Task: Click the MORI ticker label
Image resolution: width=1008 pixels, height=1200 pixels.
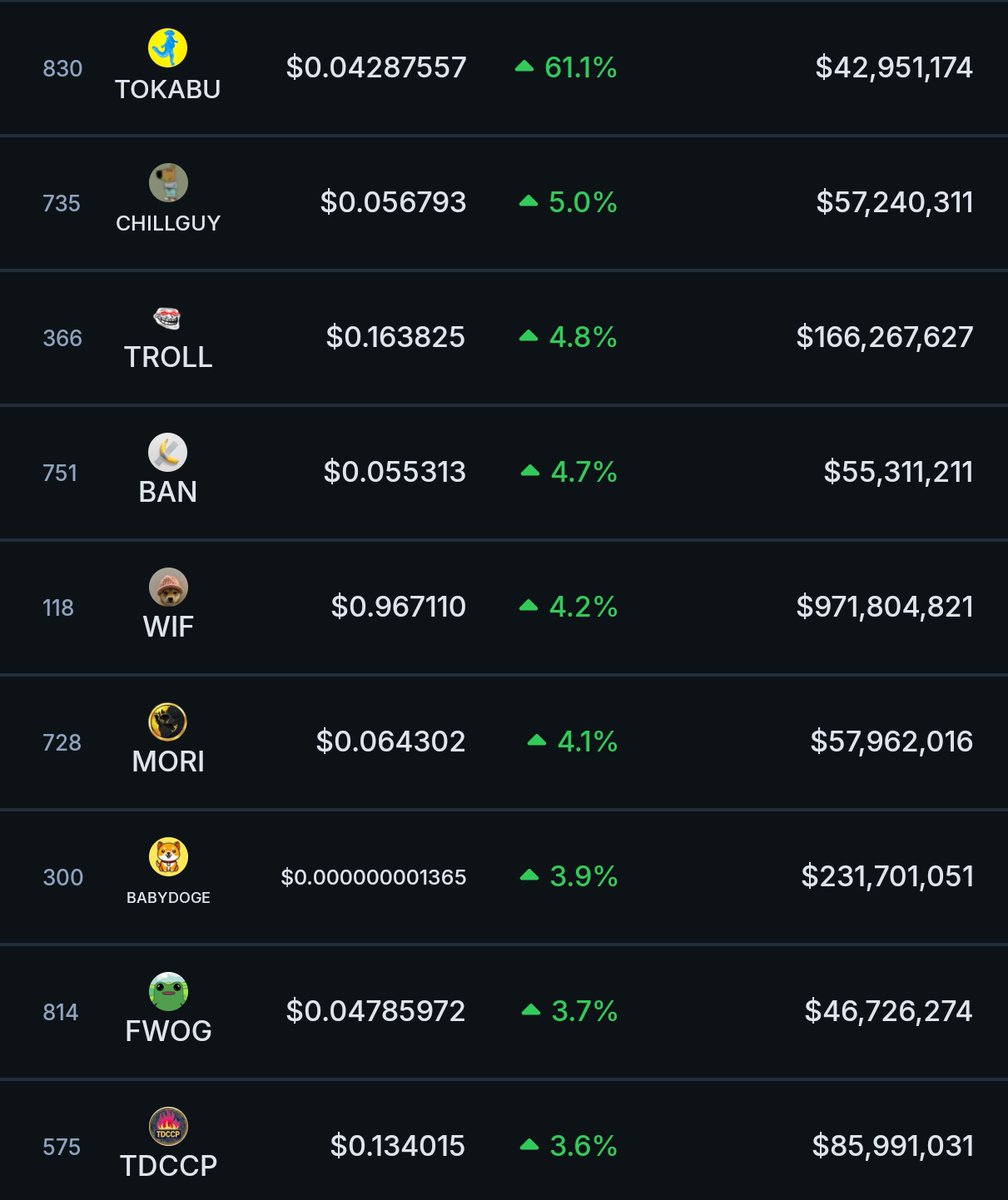Action: [168, 762]
